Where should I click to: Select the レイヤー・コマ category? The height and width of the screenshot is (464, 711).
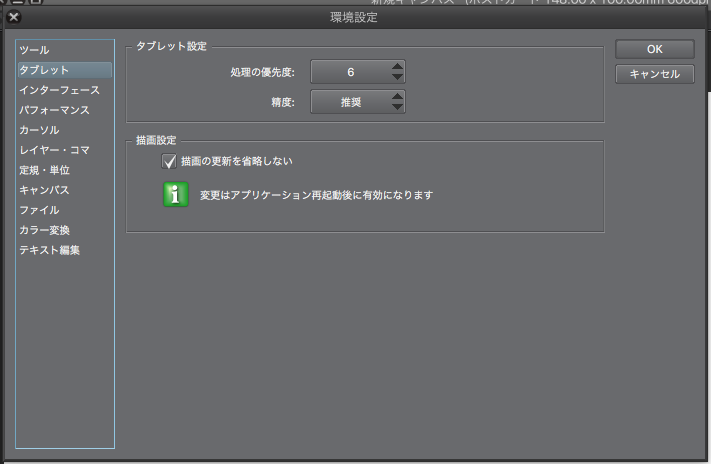pos(64,150)
